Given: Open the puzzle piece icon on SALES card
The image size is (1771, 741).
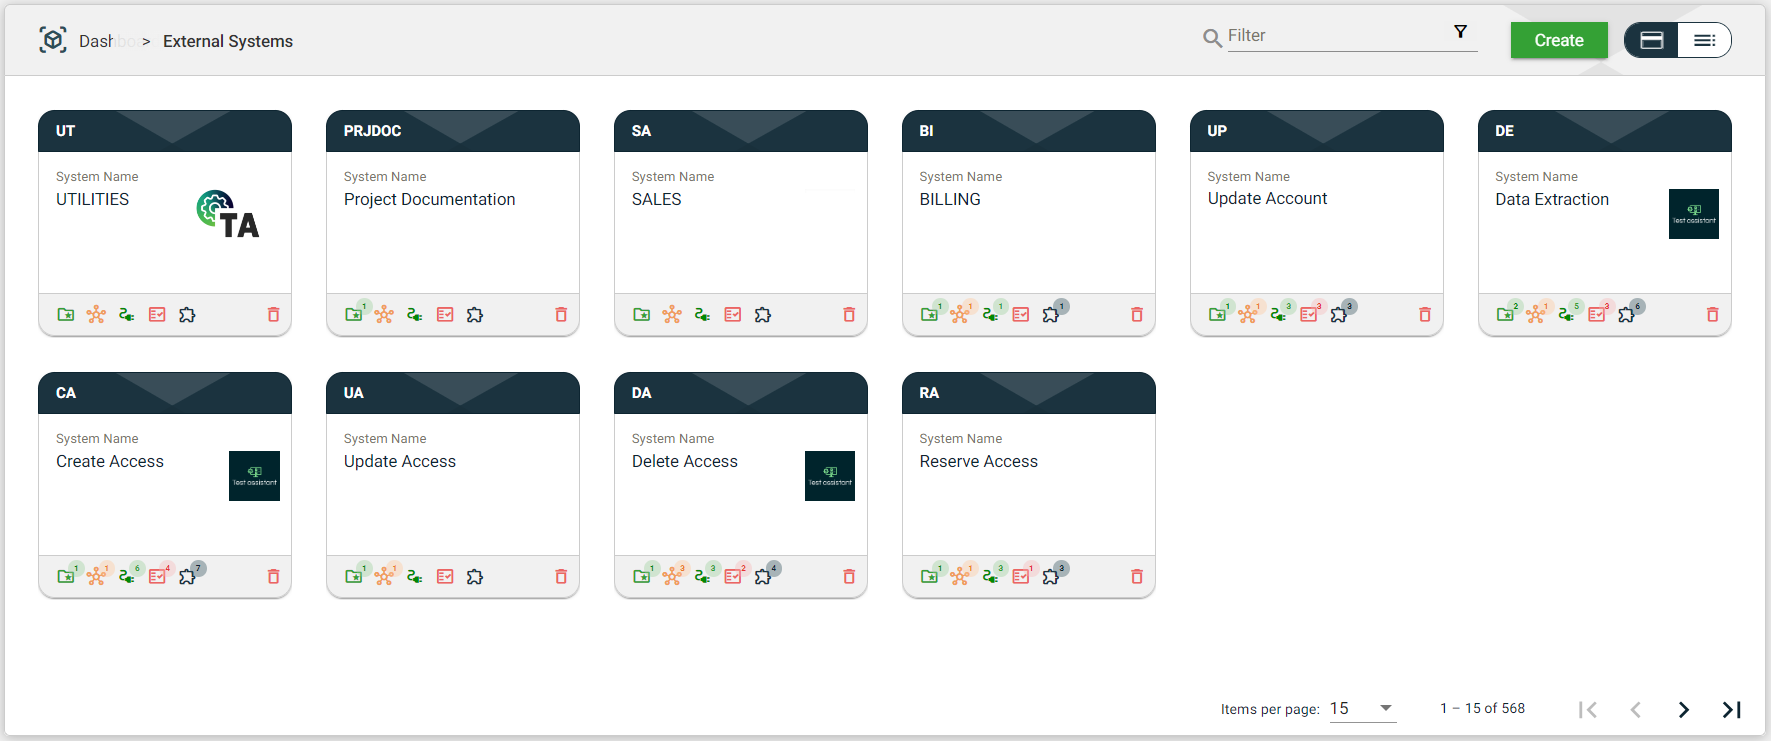Looking at the screenshot, I should click(763, 315).
